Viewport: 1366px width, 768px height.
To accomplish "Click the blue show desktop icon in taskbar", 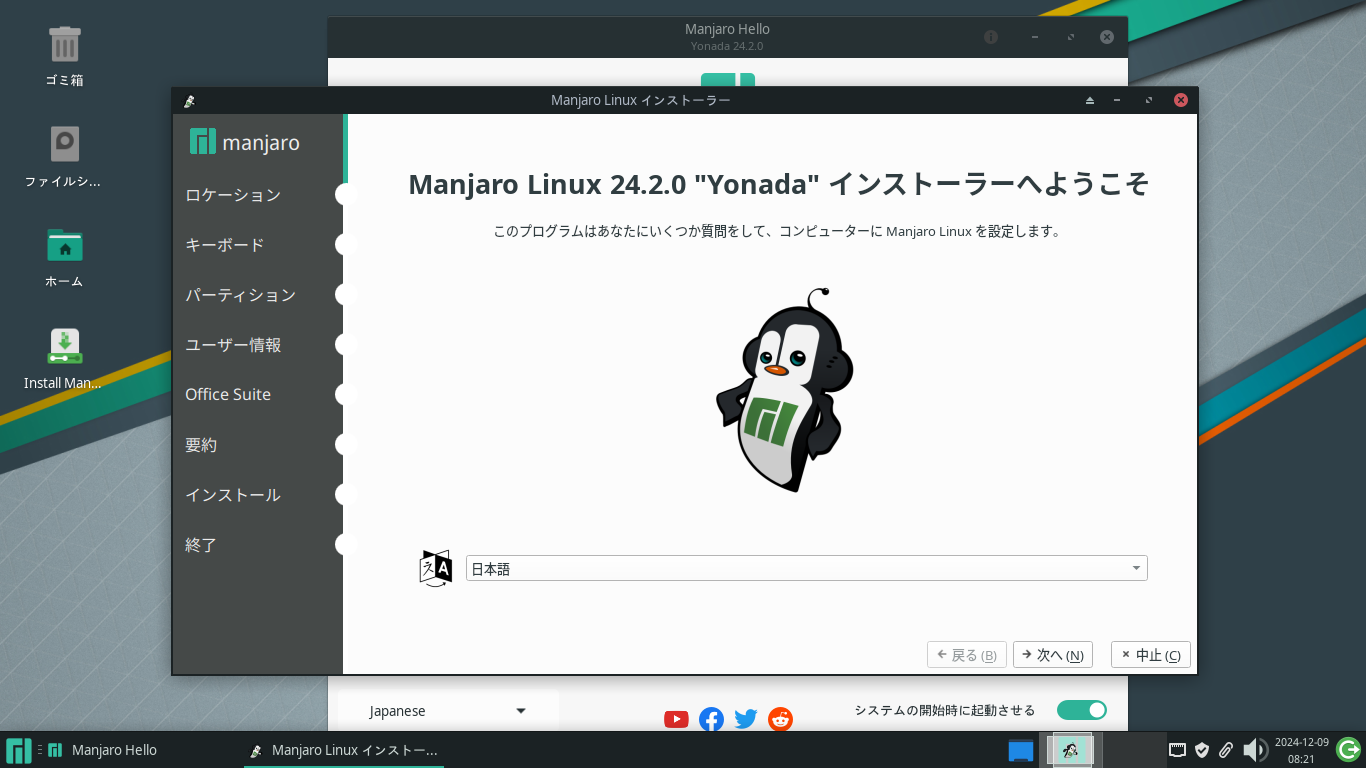I will pyautogui.click(x=1021, y=750).
